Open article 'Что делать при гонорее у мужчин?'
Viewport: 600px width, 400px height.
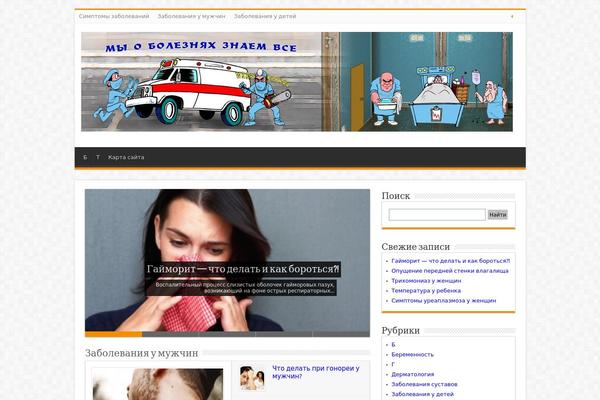click(316, 372)
